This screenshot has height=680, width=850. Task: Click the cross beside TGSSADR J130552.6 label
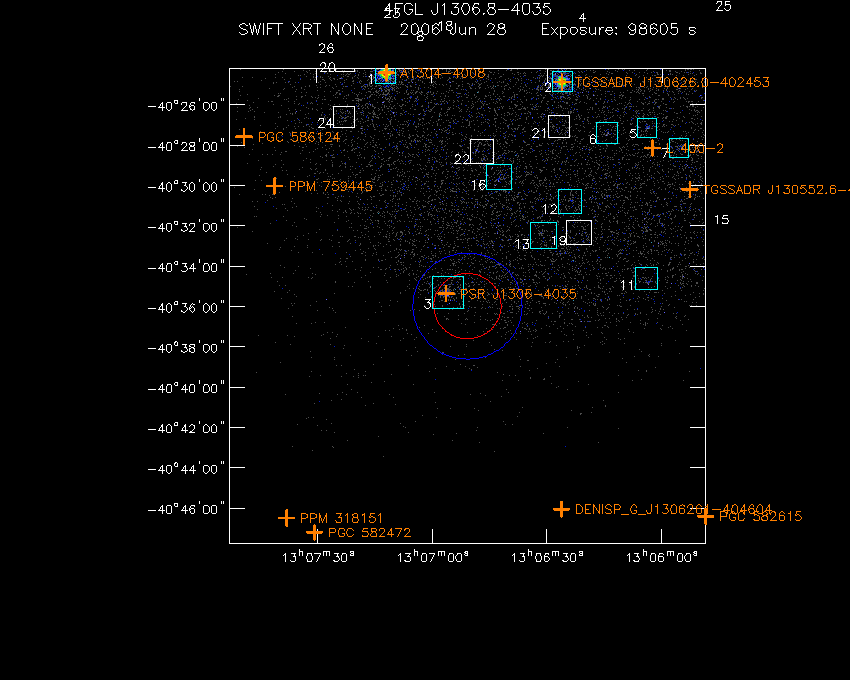(x=690, y=189)
